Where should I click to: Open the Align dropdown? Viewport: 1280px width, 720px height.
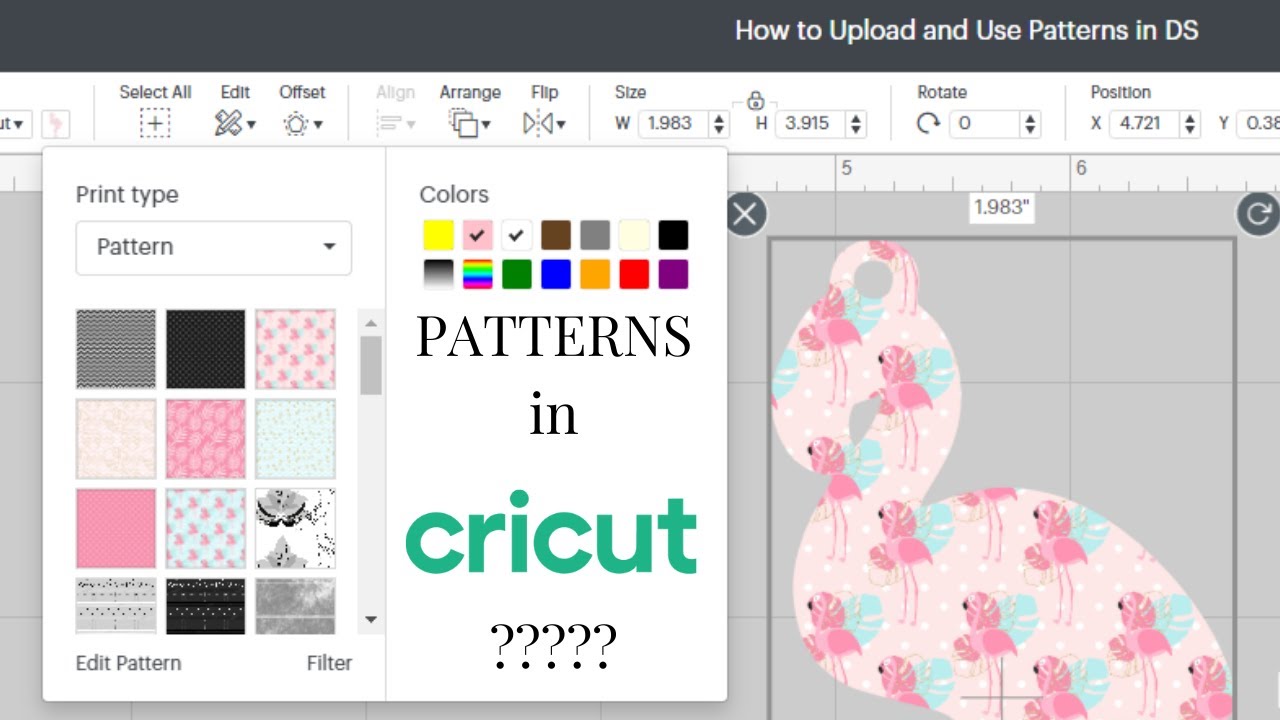[x=395, y=124]
